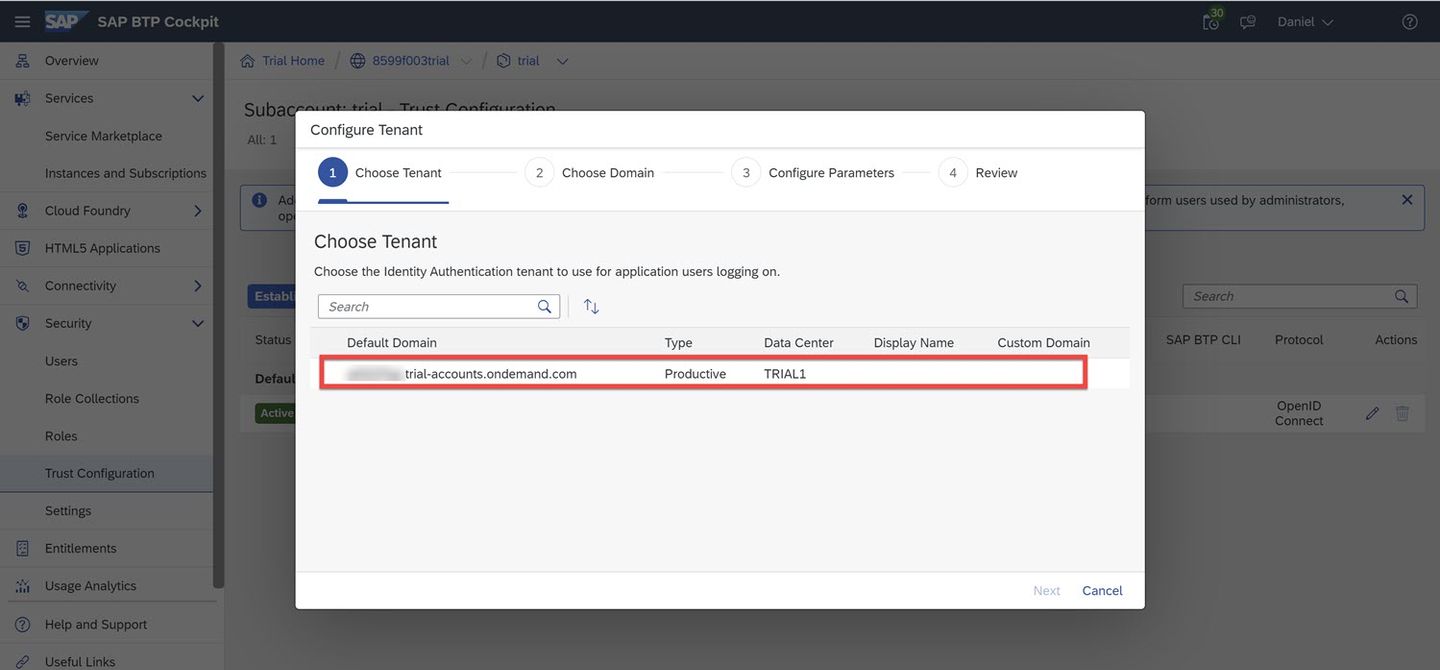Open the feedback chat icon
This screenshot has height=670, width=1440.
pyautogui.click(x=1248, y=21)
